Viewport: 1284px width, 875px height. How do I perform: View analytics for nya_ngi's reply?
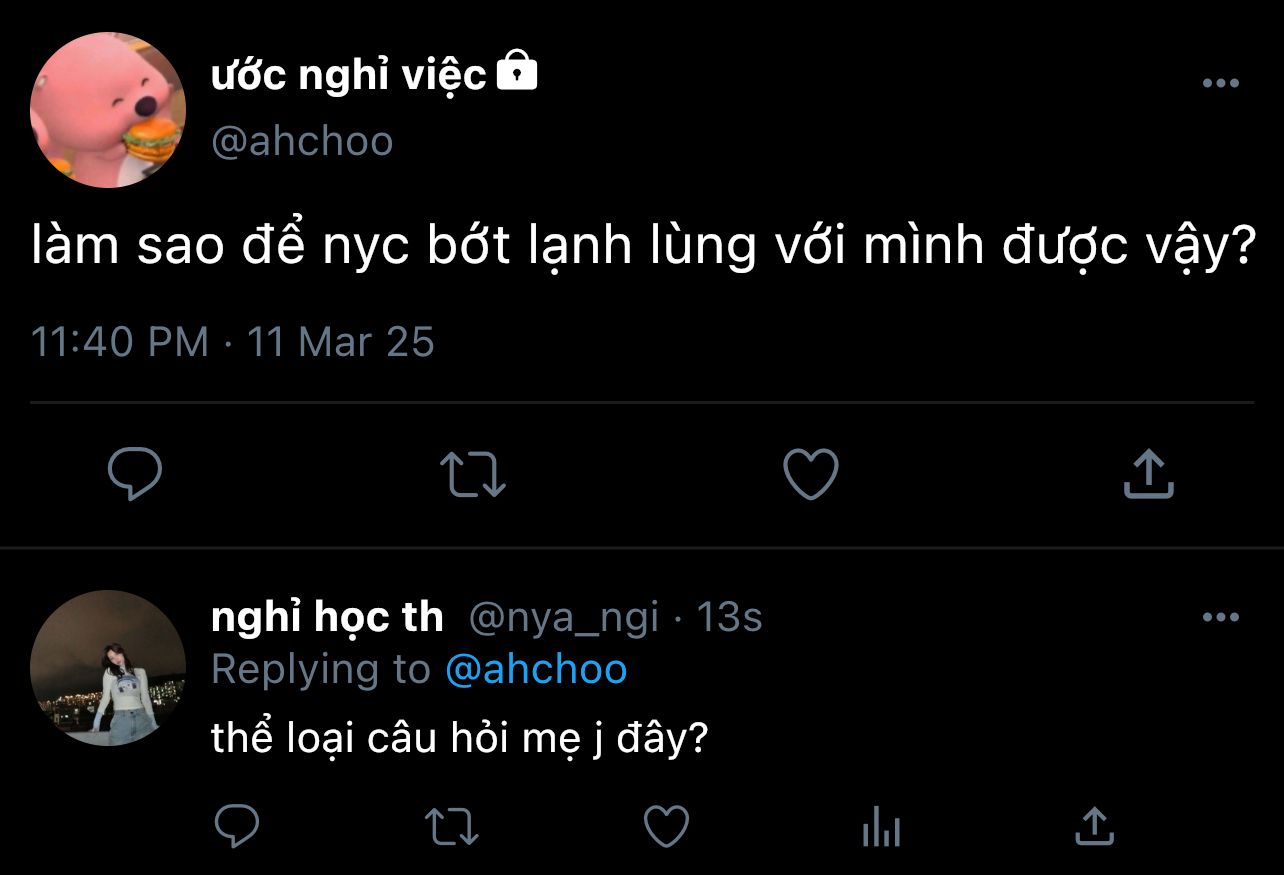pos(881,828)
